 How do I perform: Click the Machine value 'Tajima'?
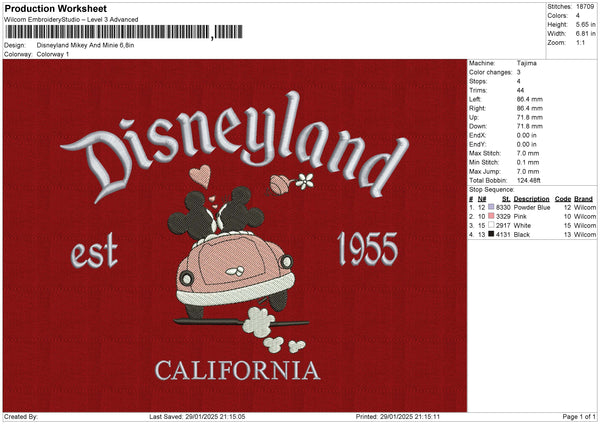(527, 63)
